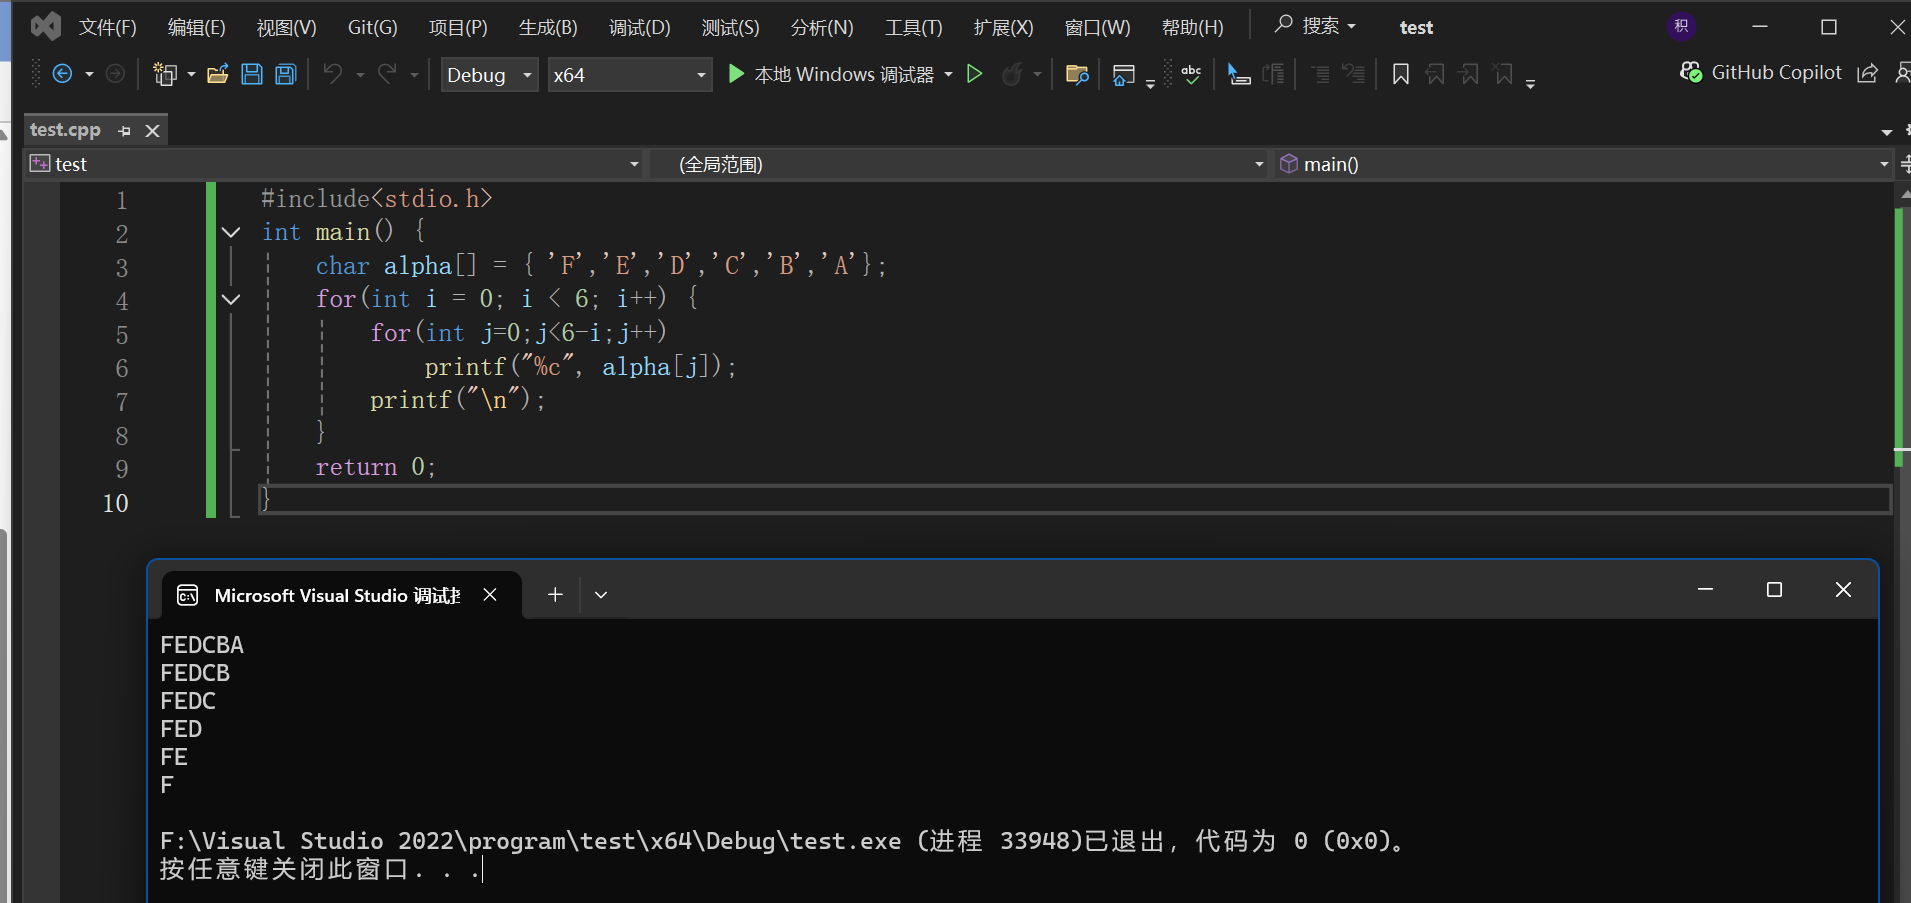Collapse the main function code block
Image resolution: width=1911 pixels, height=903 pixels.
click(x=231, y=232)
